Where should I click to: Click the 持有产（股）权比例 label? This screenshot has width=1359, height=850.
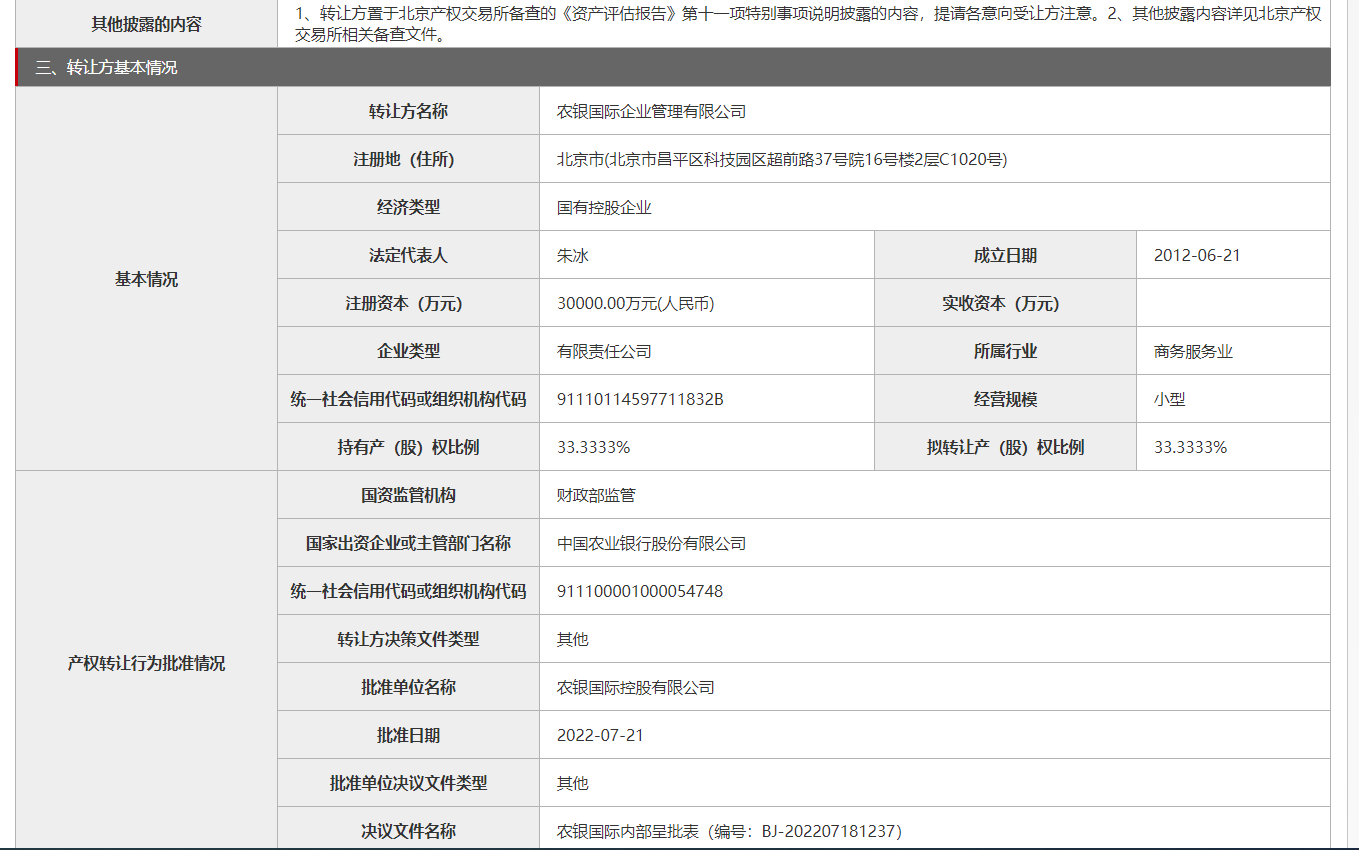(408, 448)
